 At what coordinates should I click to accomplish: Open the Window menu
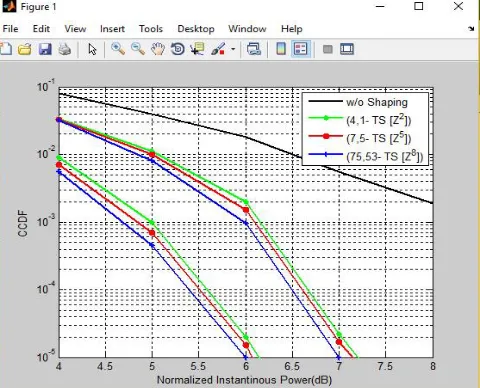coord(247,29)
